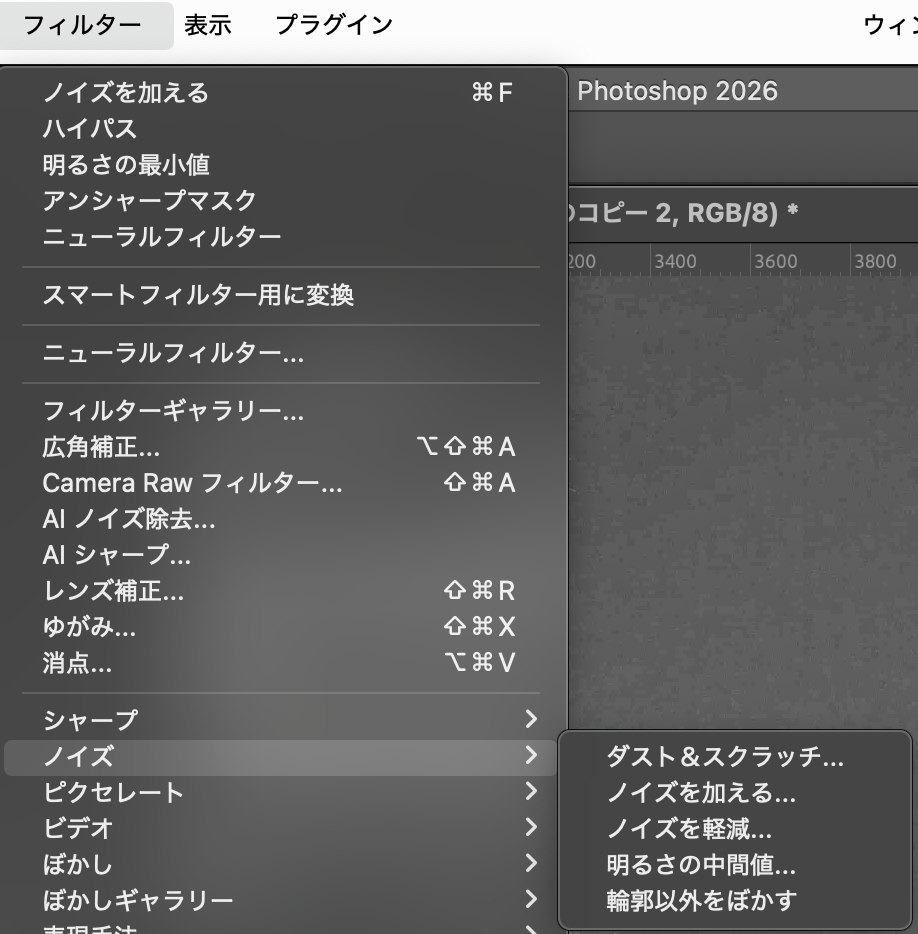Select アンシャープマスク filter
Viewport: 918px width, 934px height.
150,201
